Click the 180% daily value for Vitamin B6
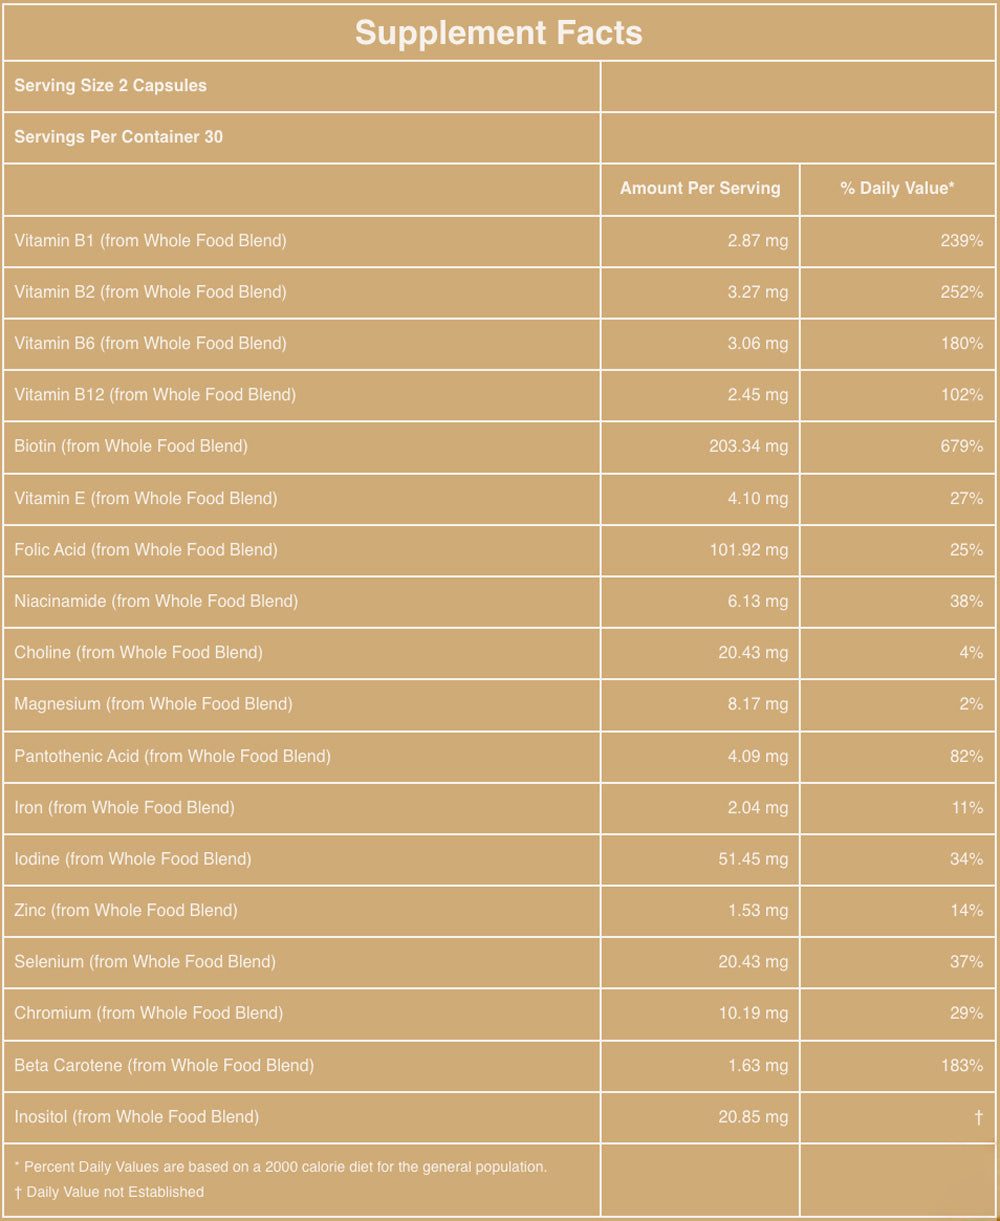Screen dimensions: 1000x1221 tap(962, 343)
